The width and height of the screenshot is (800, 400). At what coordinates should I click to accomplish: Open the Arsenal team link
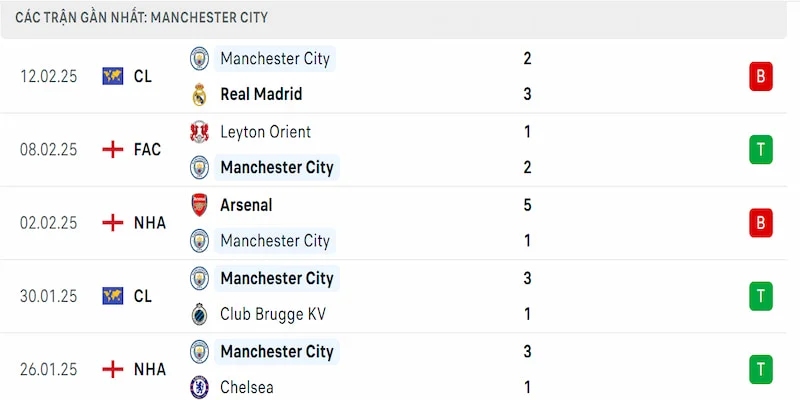click(246, 205)
